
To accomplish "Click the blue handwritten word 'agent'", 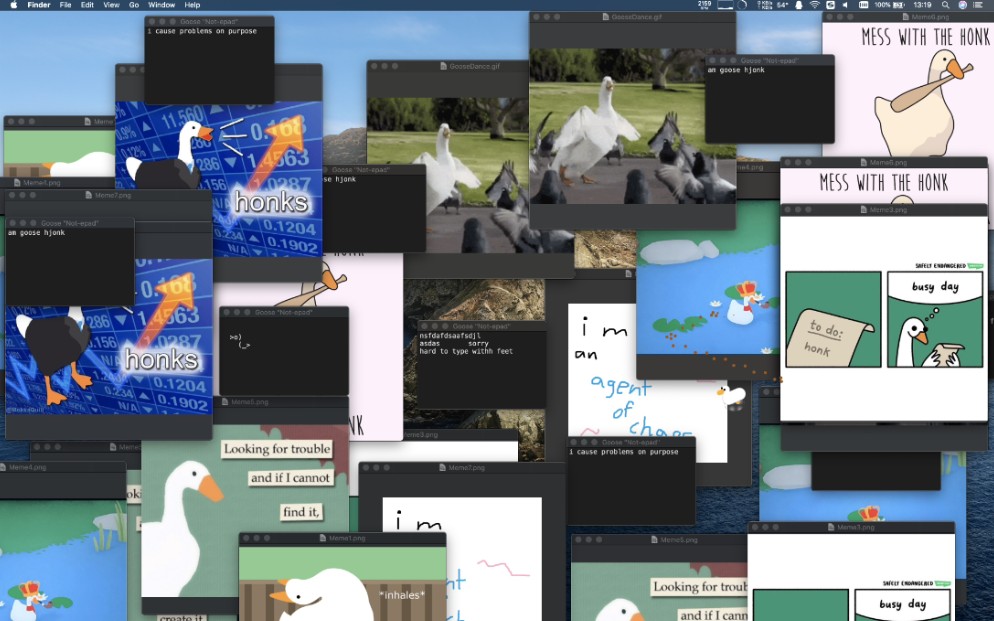I will coord(621,386).
